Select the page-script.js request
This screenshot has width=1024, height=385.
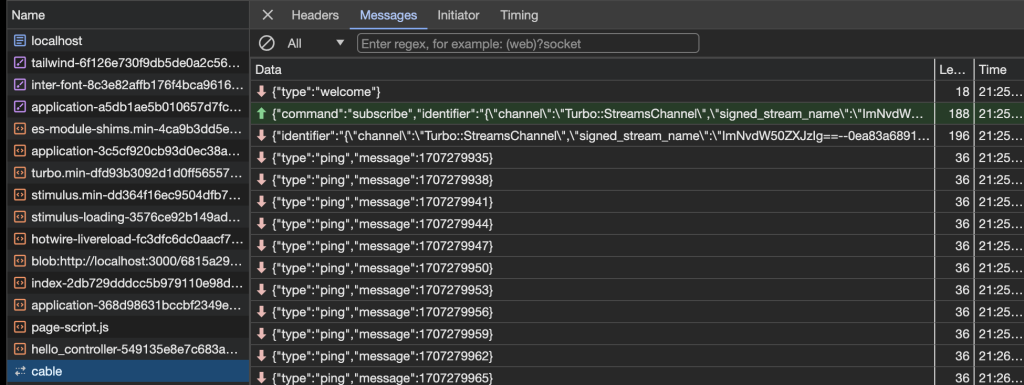point(128,327)
